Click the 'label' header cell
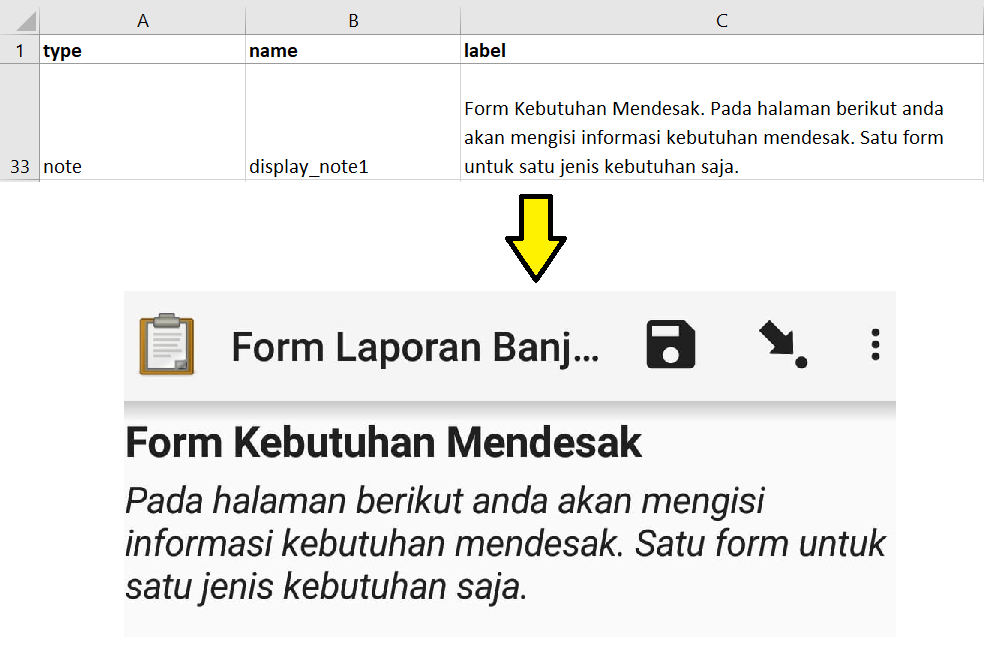991x651 pixels. pos(721,50)
